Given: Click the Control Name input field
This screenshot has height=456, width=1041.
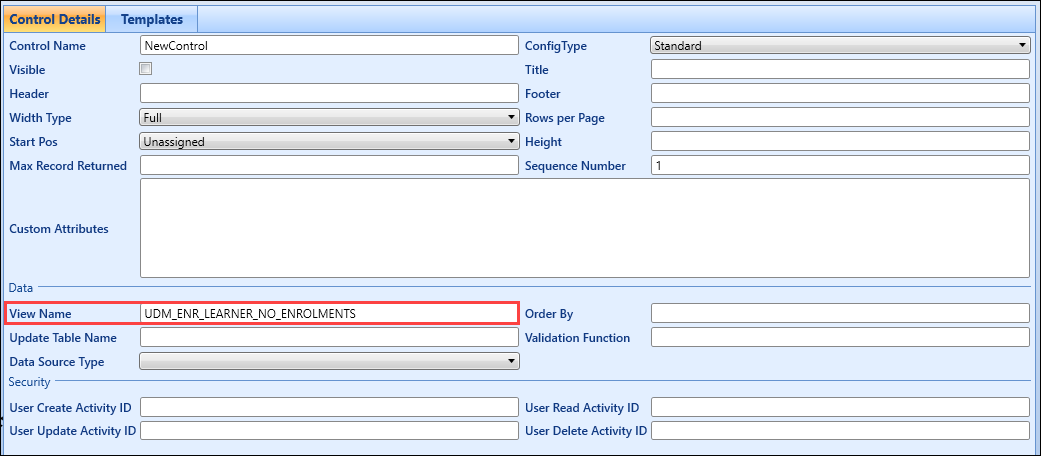Looking at the screenshot, I should click(x=329, y=45).
